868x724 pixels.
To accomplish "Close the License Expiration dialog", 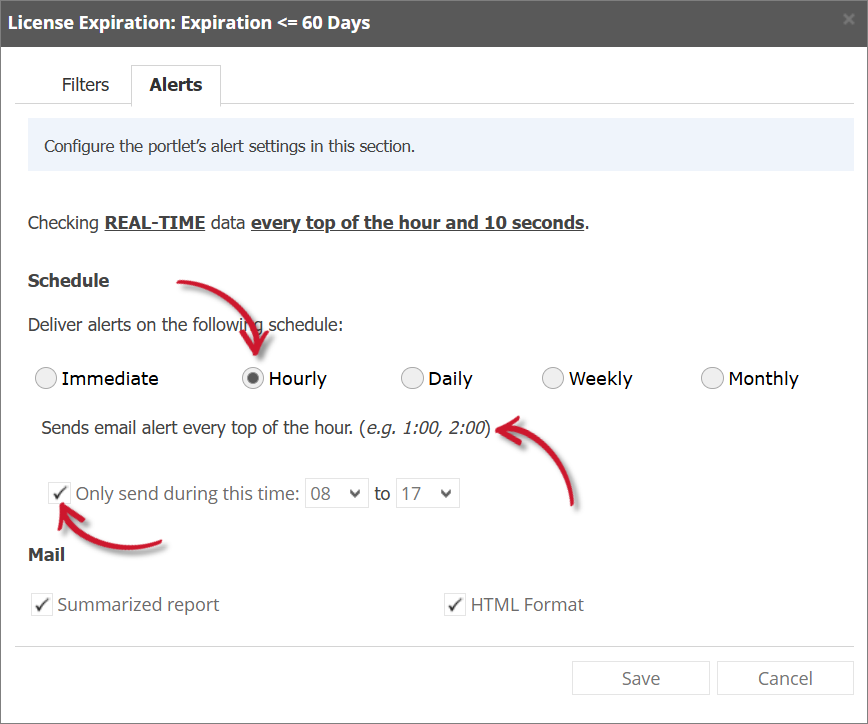I will pyautogui.click(x=849, y=19).
